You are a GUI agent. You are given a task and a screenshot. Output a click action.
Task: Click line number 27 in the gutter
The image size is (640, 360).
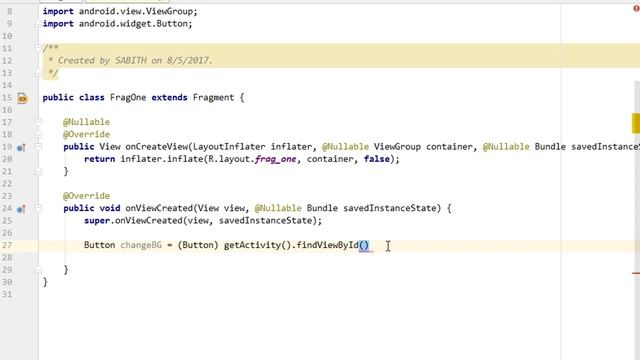click(x=7, y=245)
